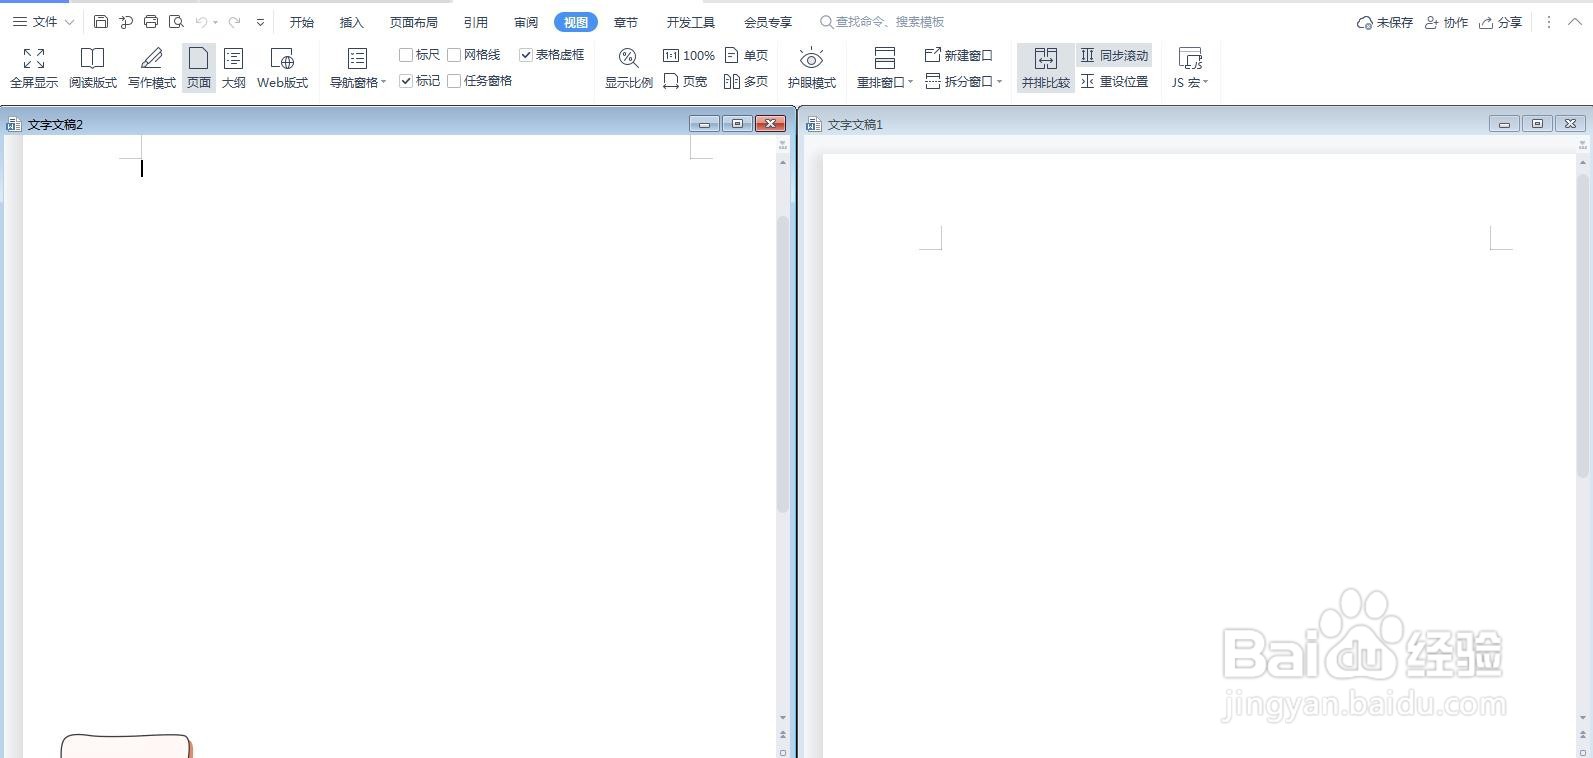
Task: Click the Save icon in quick access toolbar
Action: click(x=101, y=22)
